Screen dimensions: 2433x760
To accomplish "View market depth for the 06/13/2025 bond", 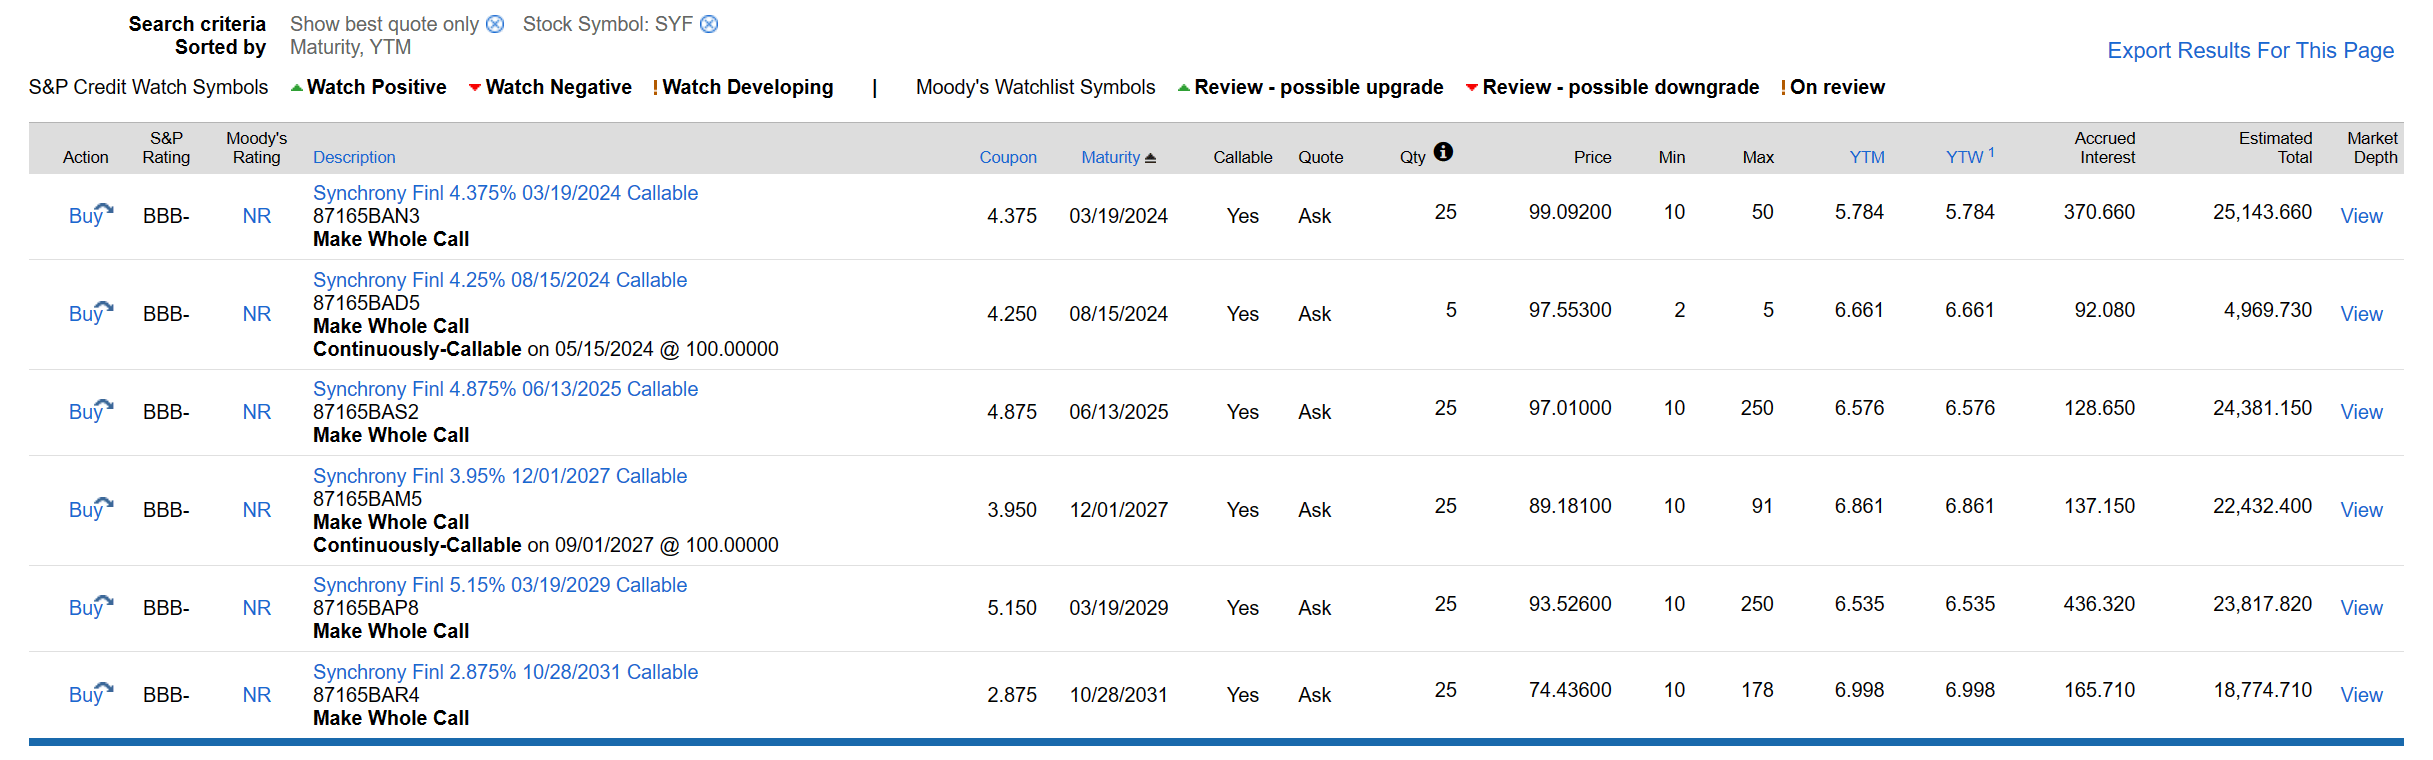I will (x=2361, y=412).
